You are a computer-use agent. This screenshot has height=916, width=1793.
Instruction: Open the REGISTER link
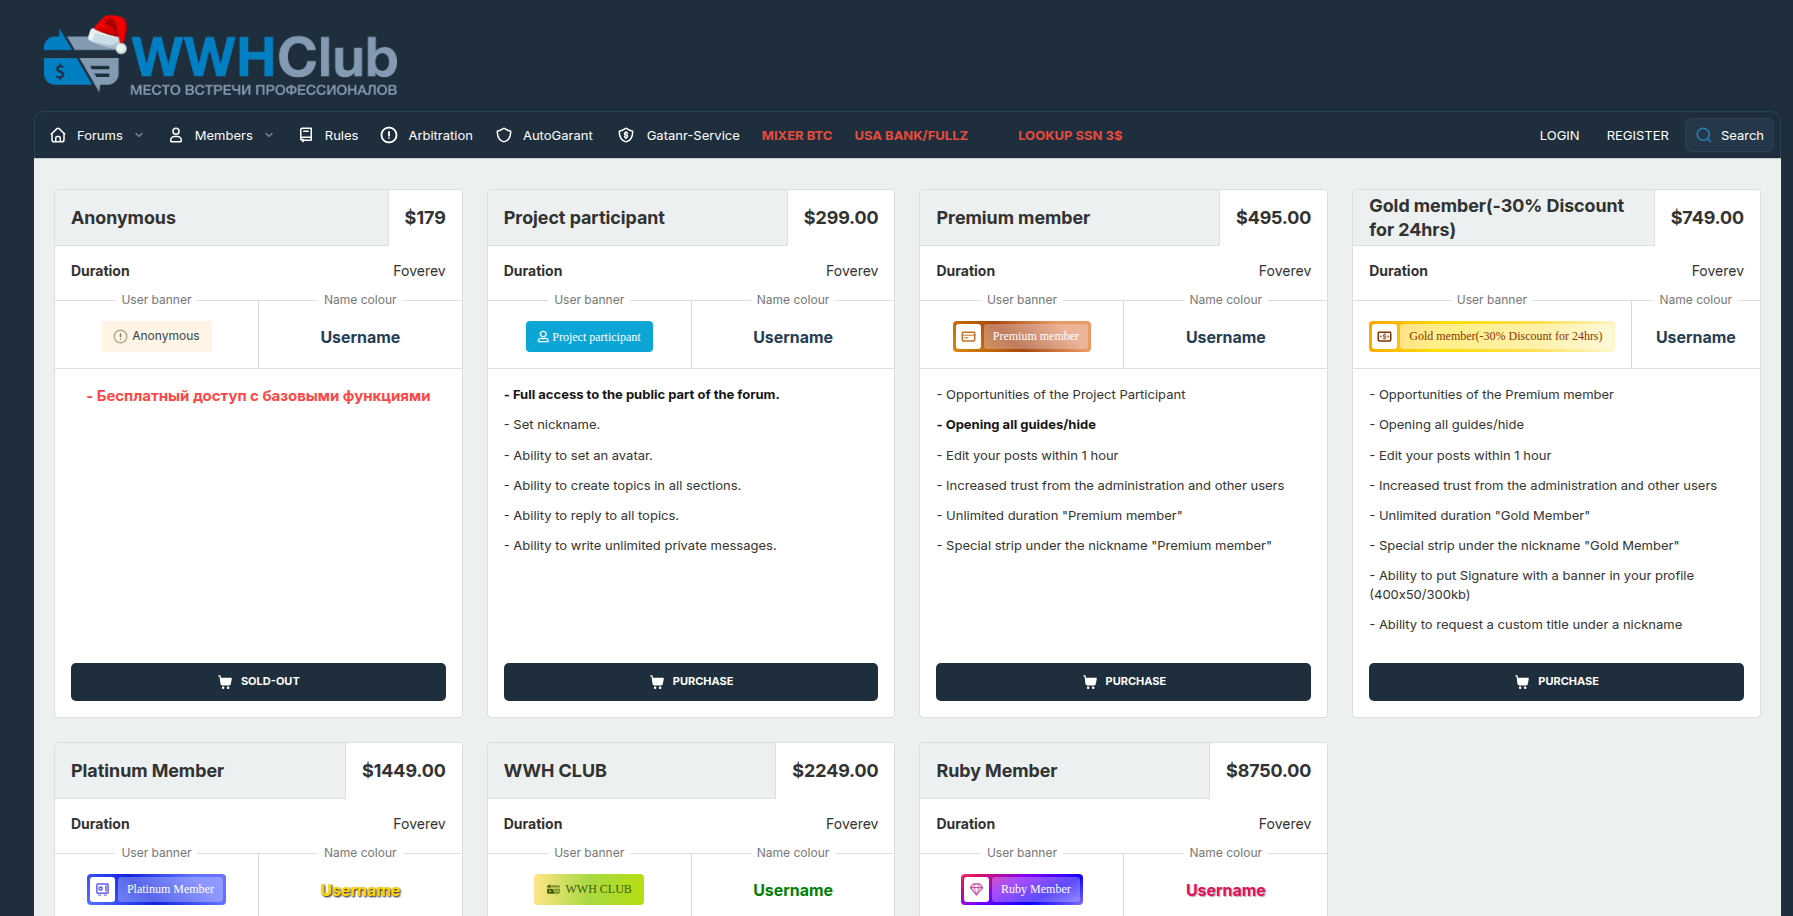1637,135
